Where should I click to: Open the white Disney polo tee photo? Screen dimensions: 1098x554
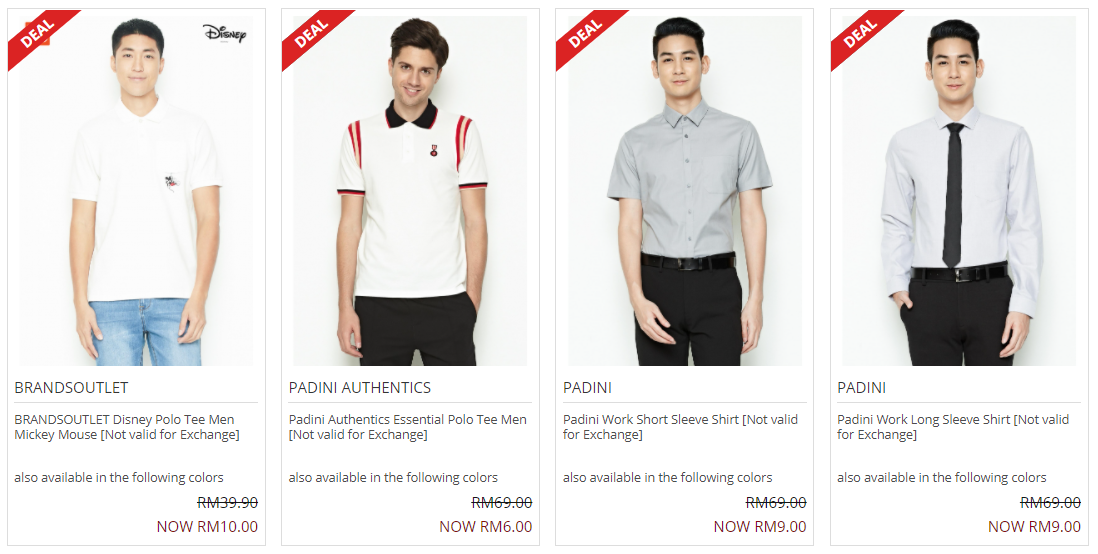click(x=137, y=191)
